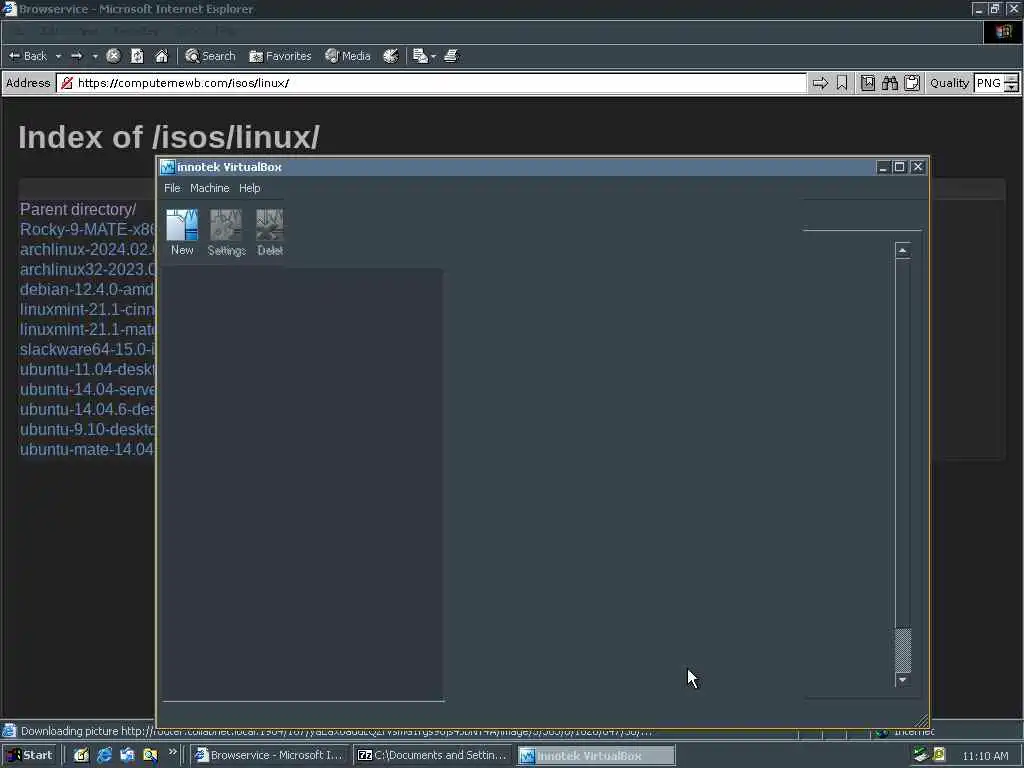Click the page icon left of binoculars
Viewport: 1024px width, 768px height.
point(868,83)
